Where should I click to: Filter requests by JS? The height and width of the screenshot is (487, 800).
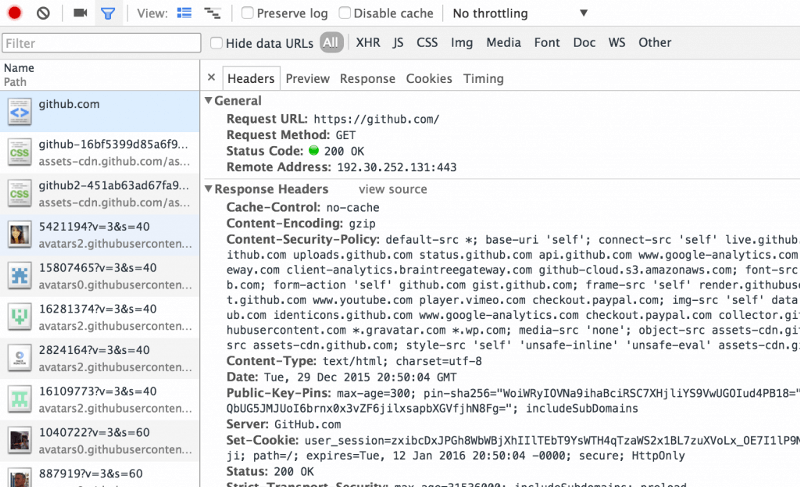tap(398, 43)
